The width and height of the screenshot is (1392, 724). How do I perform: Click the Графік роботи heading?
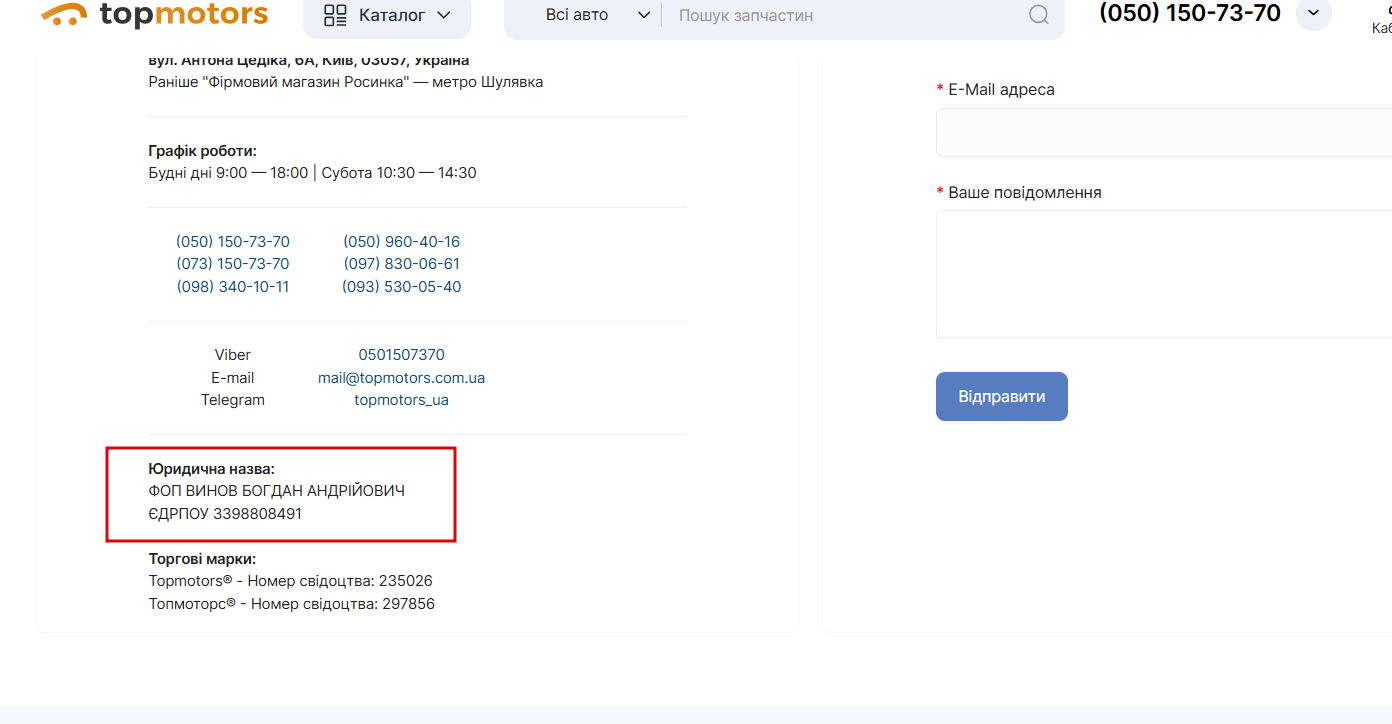pyautogui.click(x=203, y=151)
